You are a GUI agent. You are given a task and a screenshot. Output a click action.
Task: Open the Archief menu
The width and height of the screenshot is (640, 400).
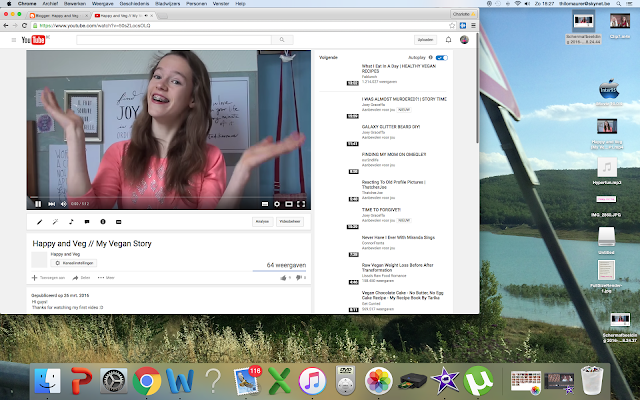pyautogui.click(x=50, y=3)
